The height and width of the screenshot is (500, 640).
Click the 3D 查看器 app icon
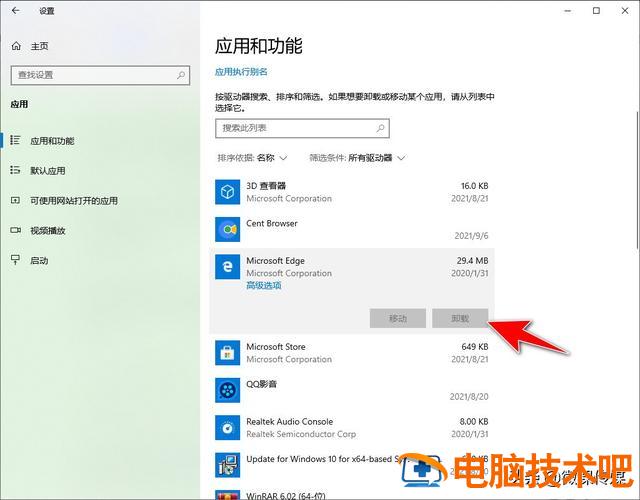227,192
